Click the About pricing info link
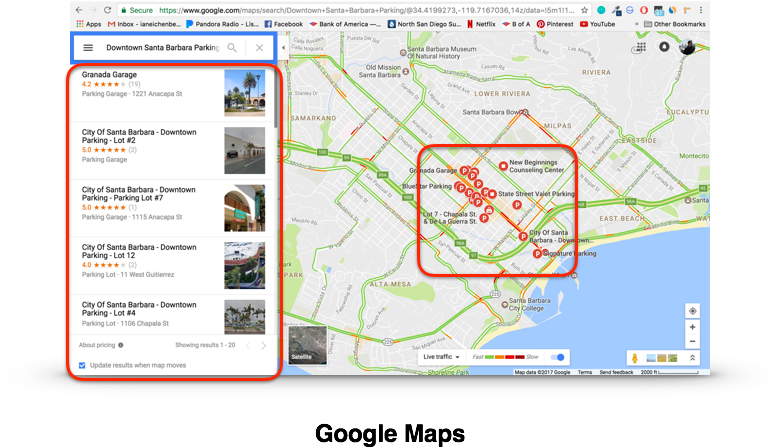This screenshot has height=448, width=778. point(101,345)
